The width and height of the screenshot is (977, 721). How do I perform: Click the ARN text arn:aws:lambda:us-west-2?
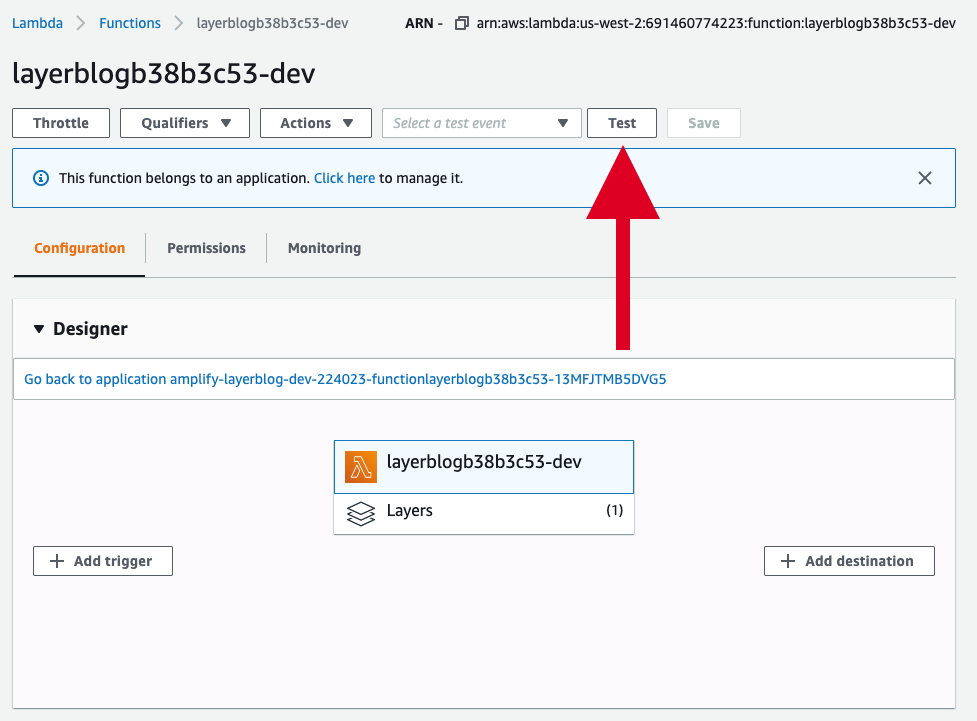click(x=716, y=23)
